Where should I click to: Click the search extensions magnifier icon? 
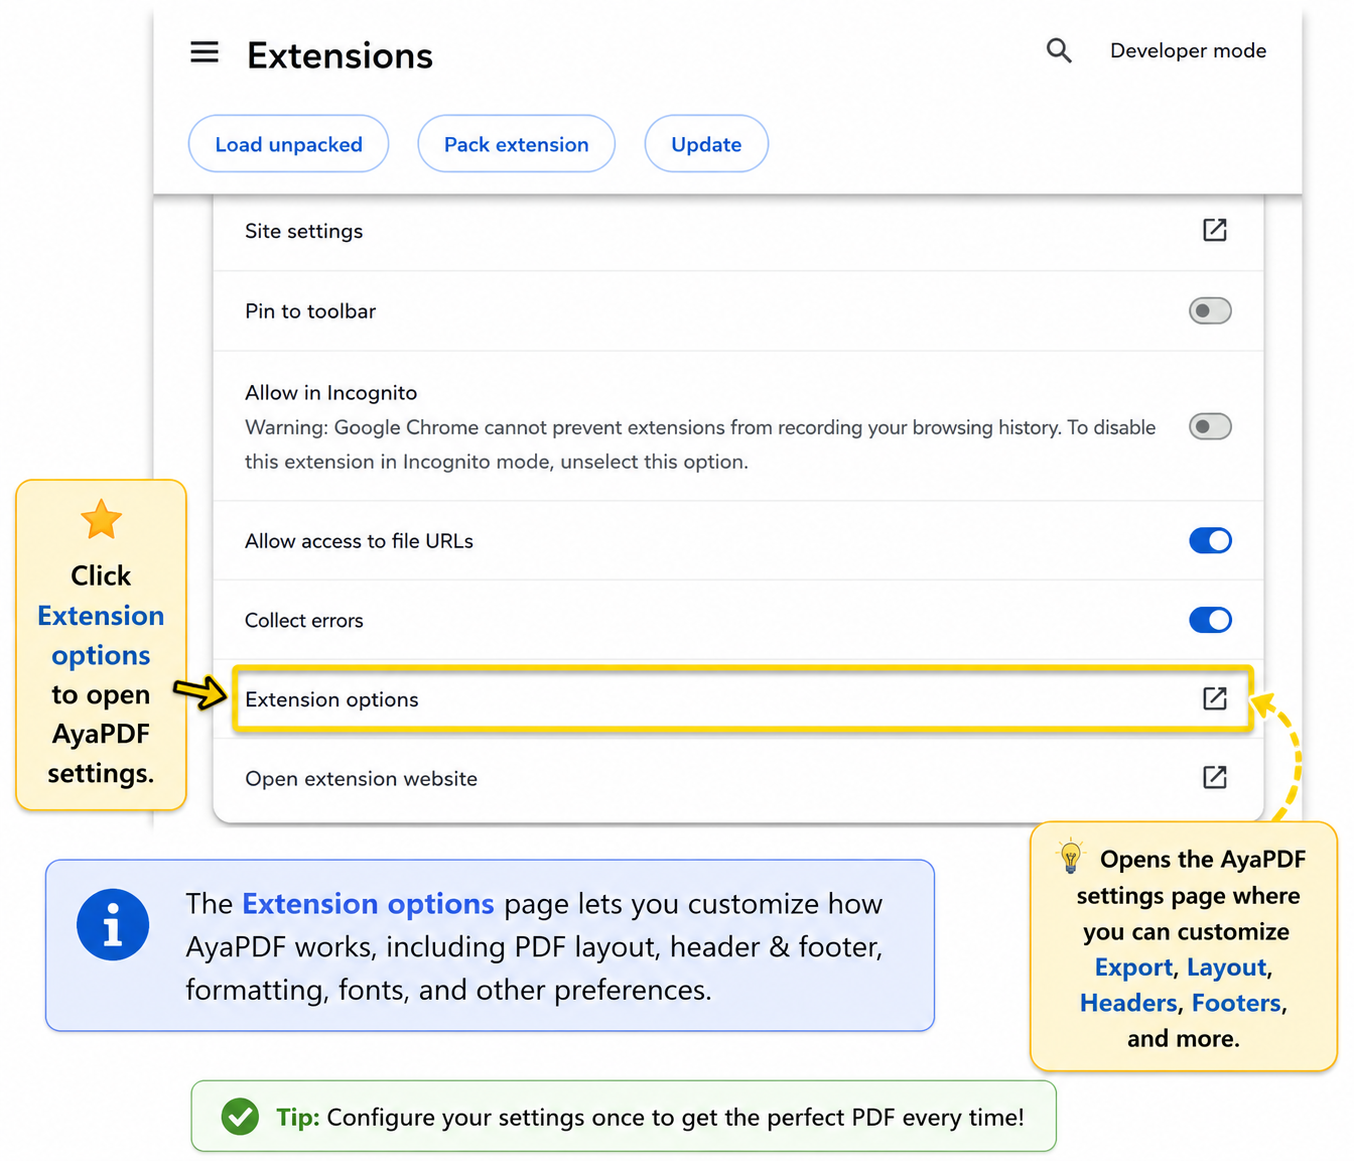tap(1059, 51)
